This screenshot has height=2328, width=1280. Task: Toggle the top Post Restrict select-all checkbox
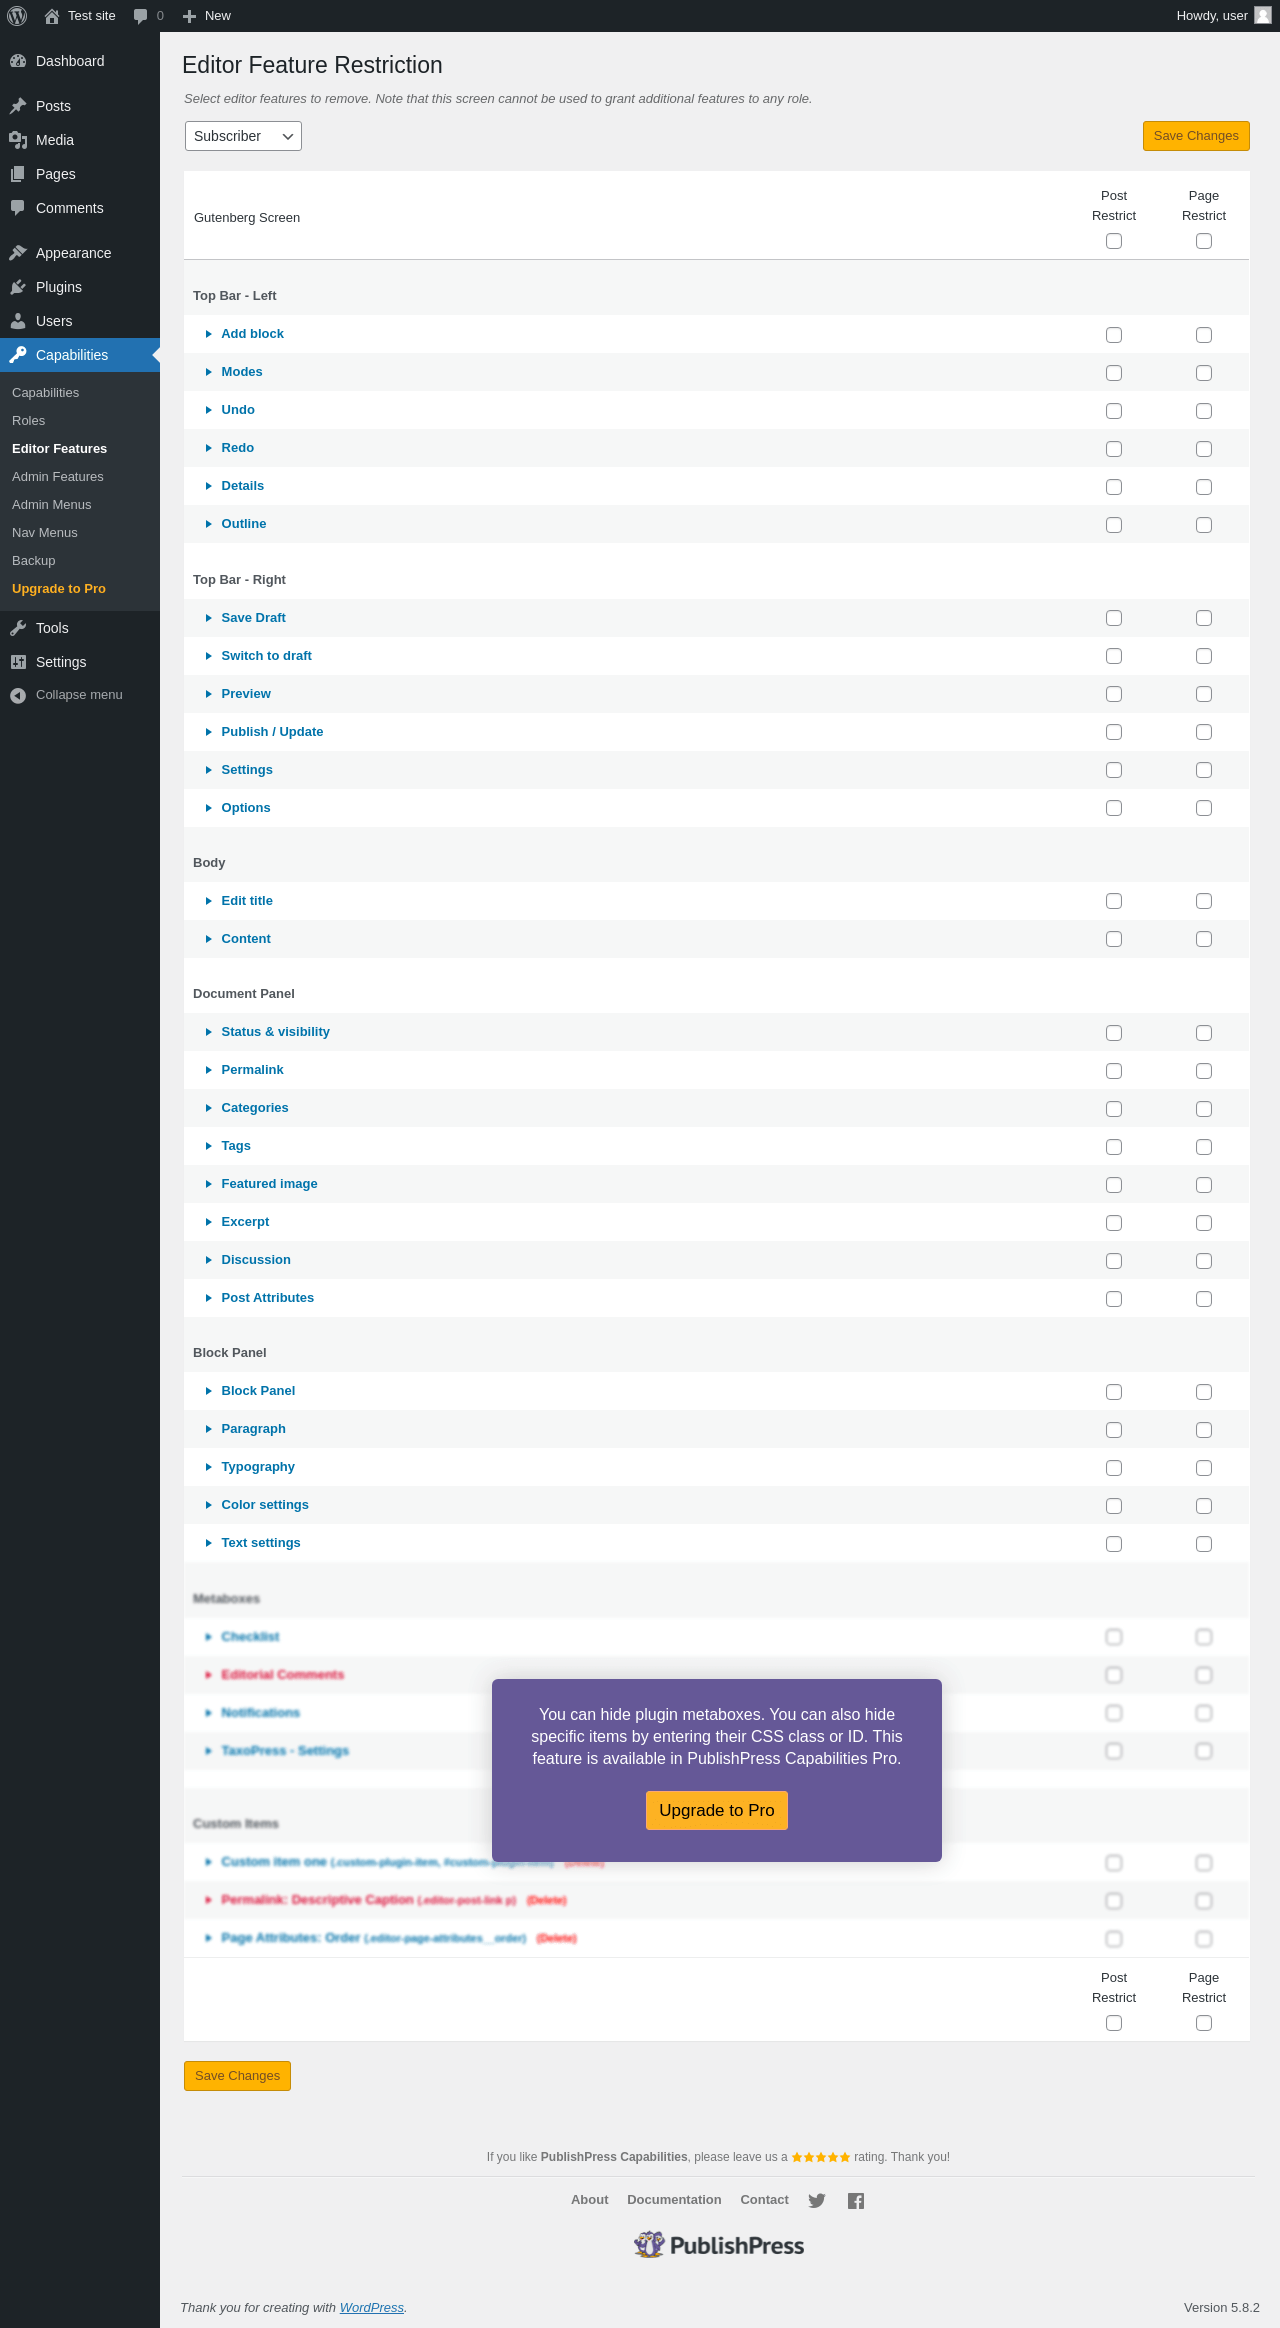1114,241
